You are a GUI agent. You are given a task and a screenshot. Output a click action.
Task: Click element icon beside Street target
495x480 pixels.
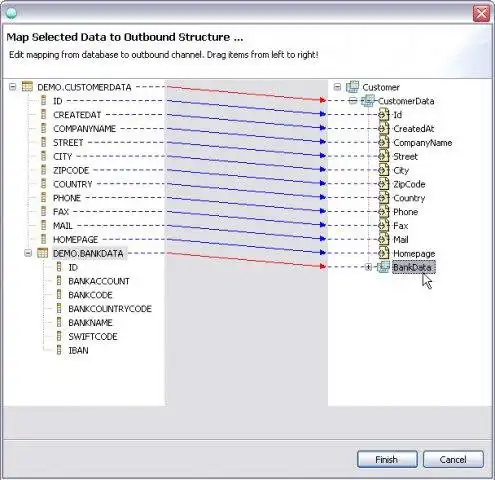(384, 156)
